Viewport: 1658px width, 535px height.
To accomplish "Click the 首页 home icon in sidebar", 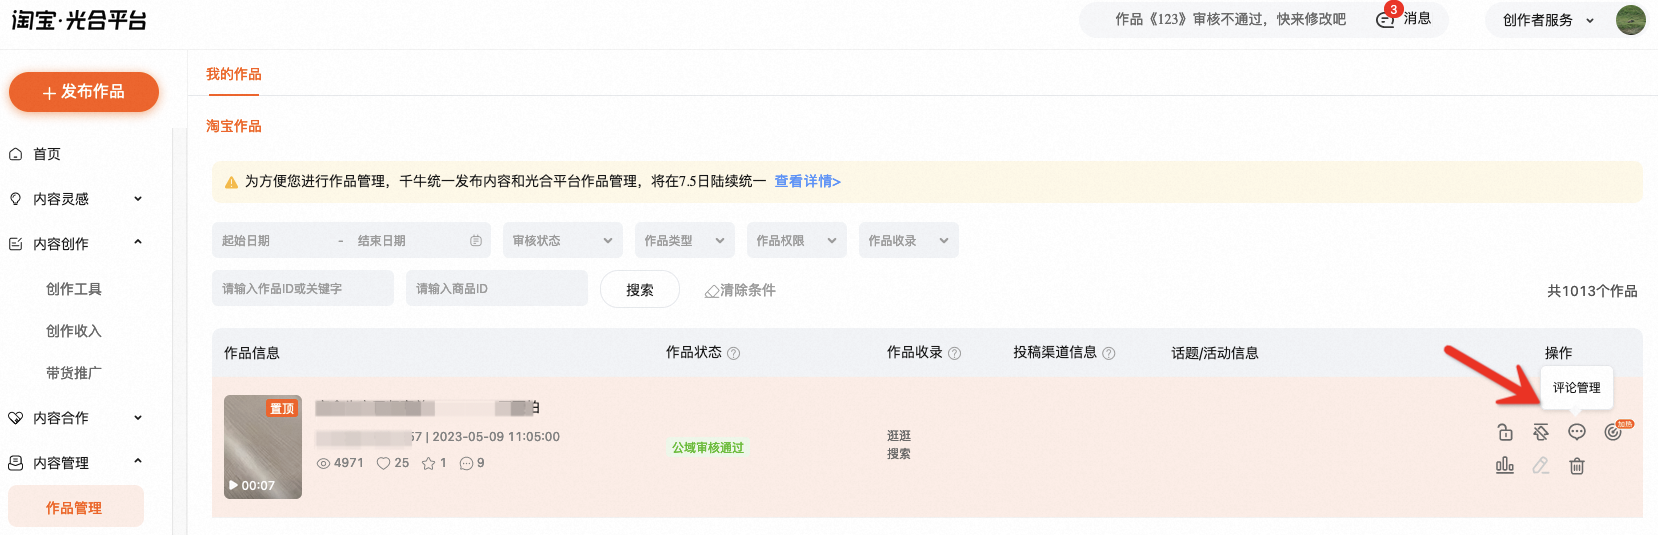I will tap(15, 154).
